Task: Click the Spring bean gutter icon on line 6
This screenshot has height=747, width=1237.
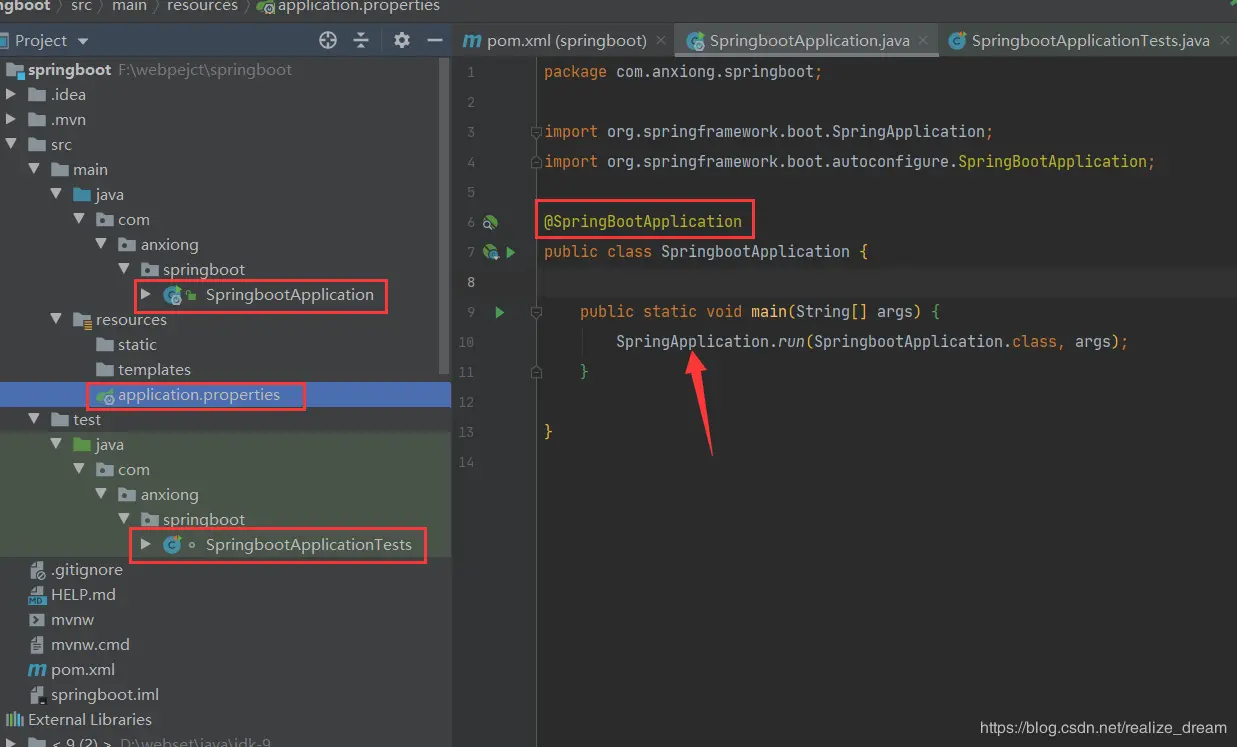Action: 490,222
